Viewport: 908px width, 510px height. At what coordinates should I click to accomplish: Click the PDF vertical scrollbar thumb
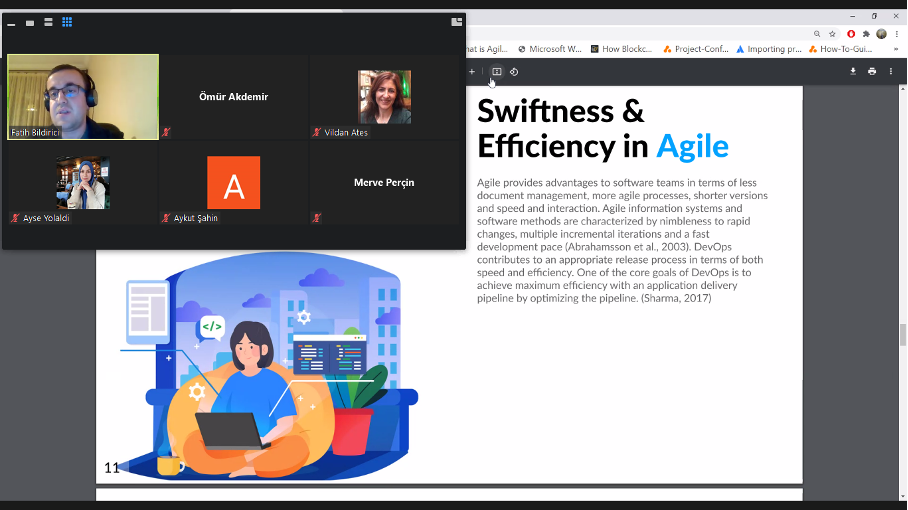[x=902, y=335]
